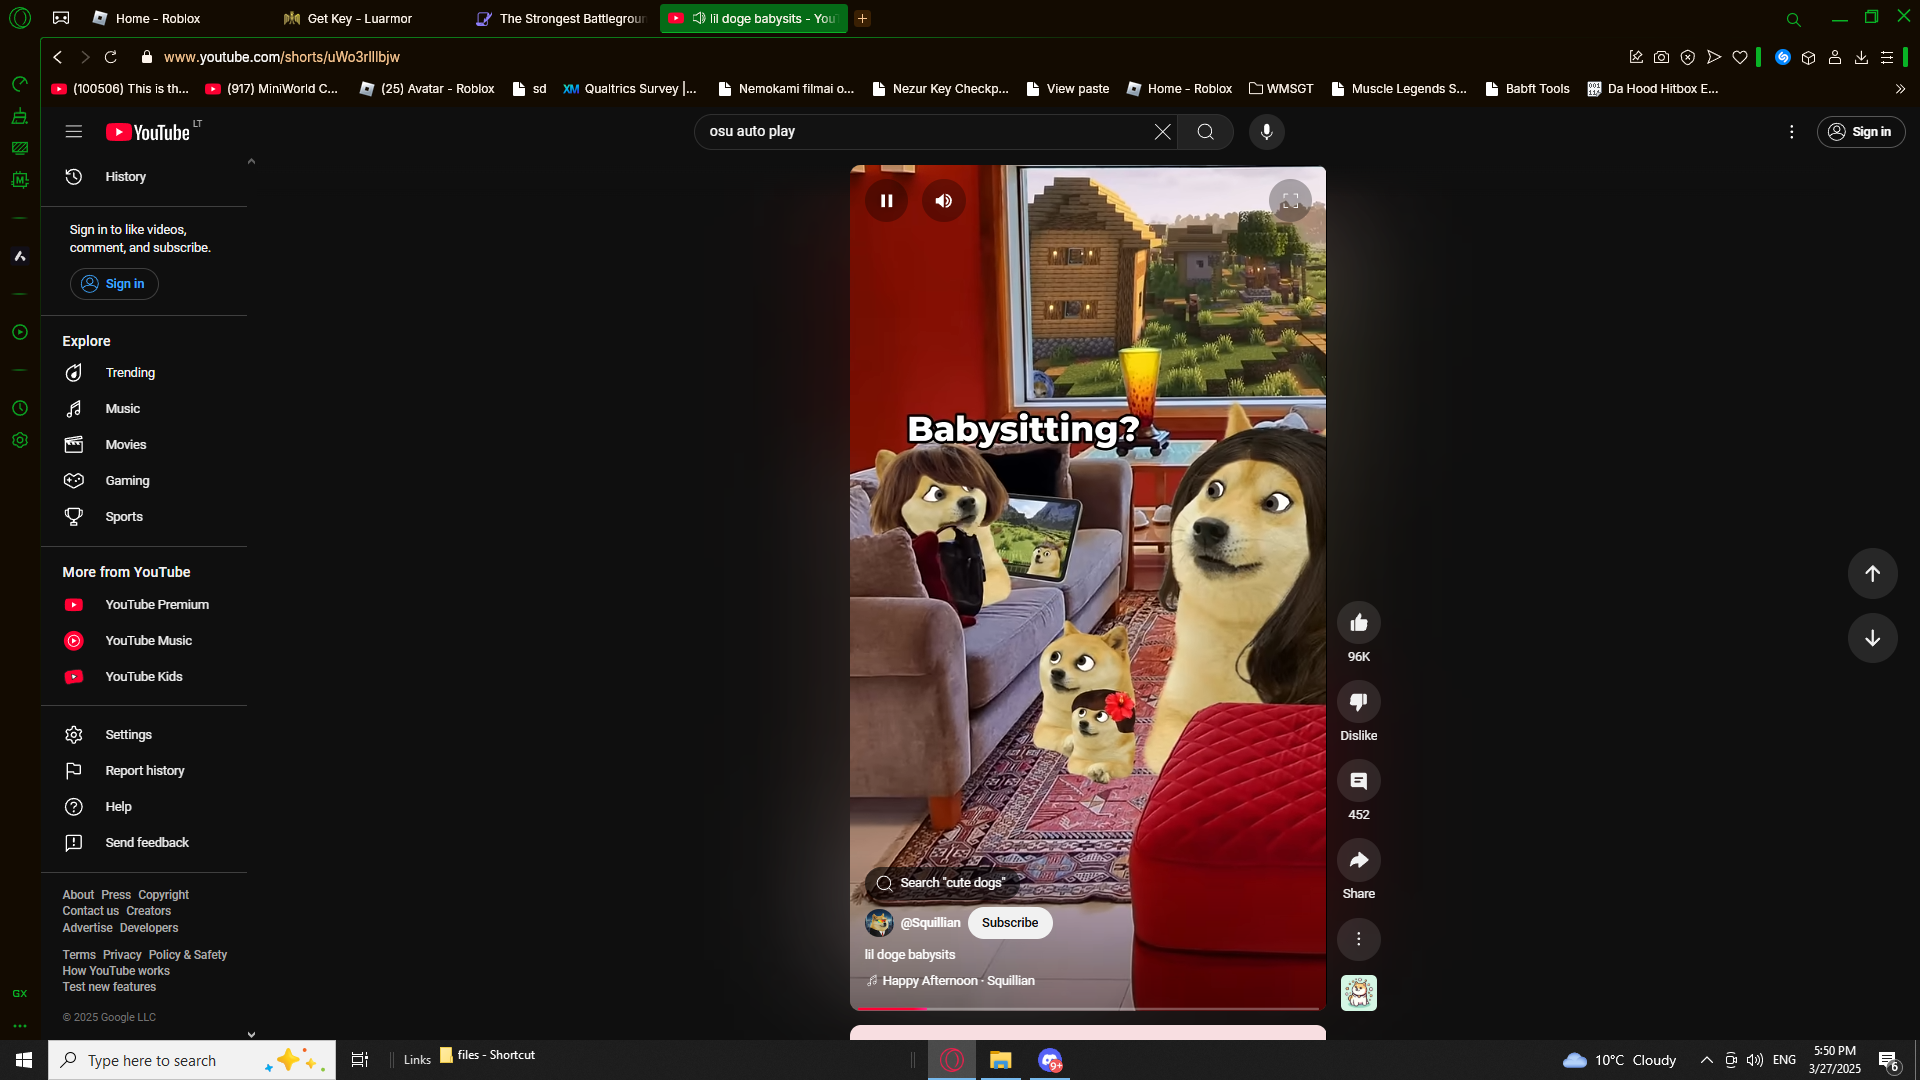The image size is (1920, 1080).
Task: Click the Short's red progress bar
Action: point(1087,1008)
